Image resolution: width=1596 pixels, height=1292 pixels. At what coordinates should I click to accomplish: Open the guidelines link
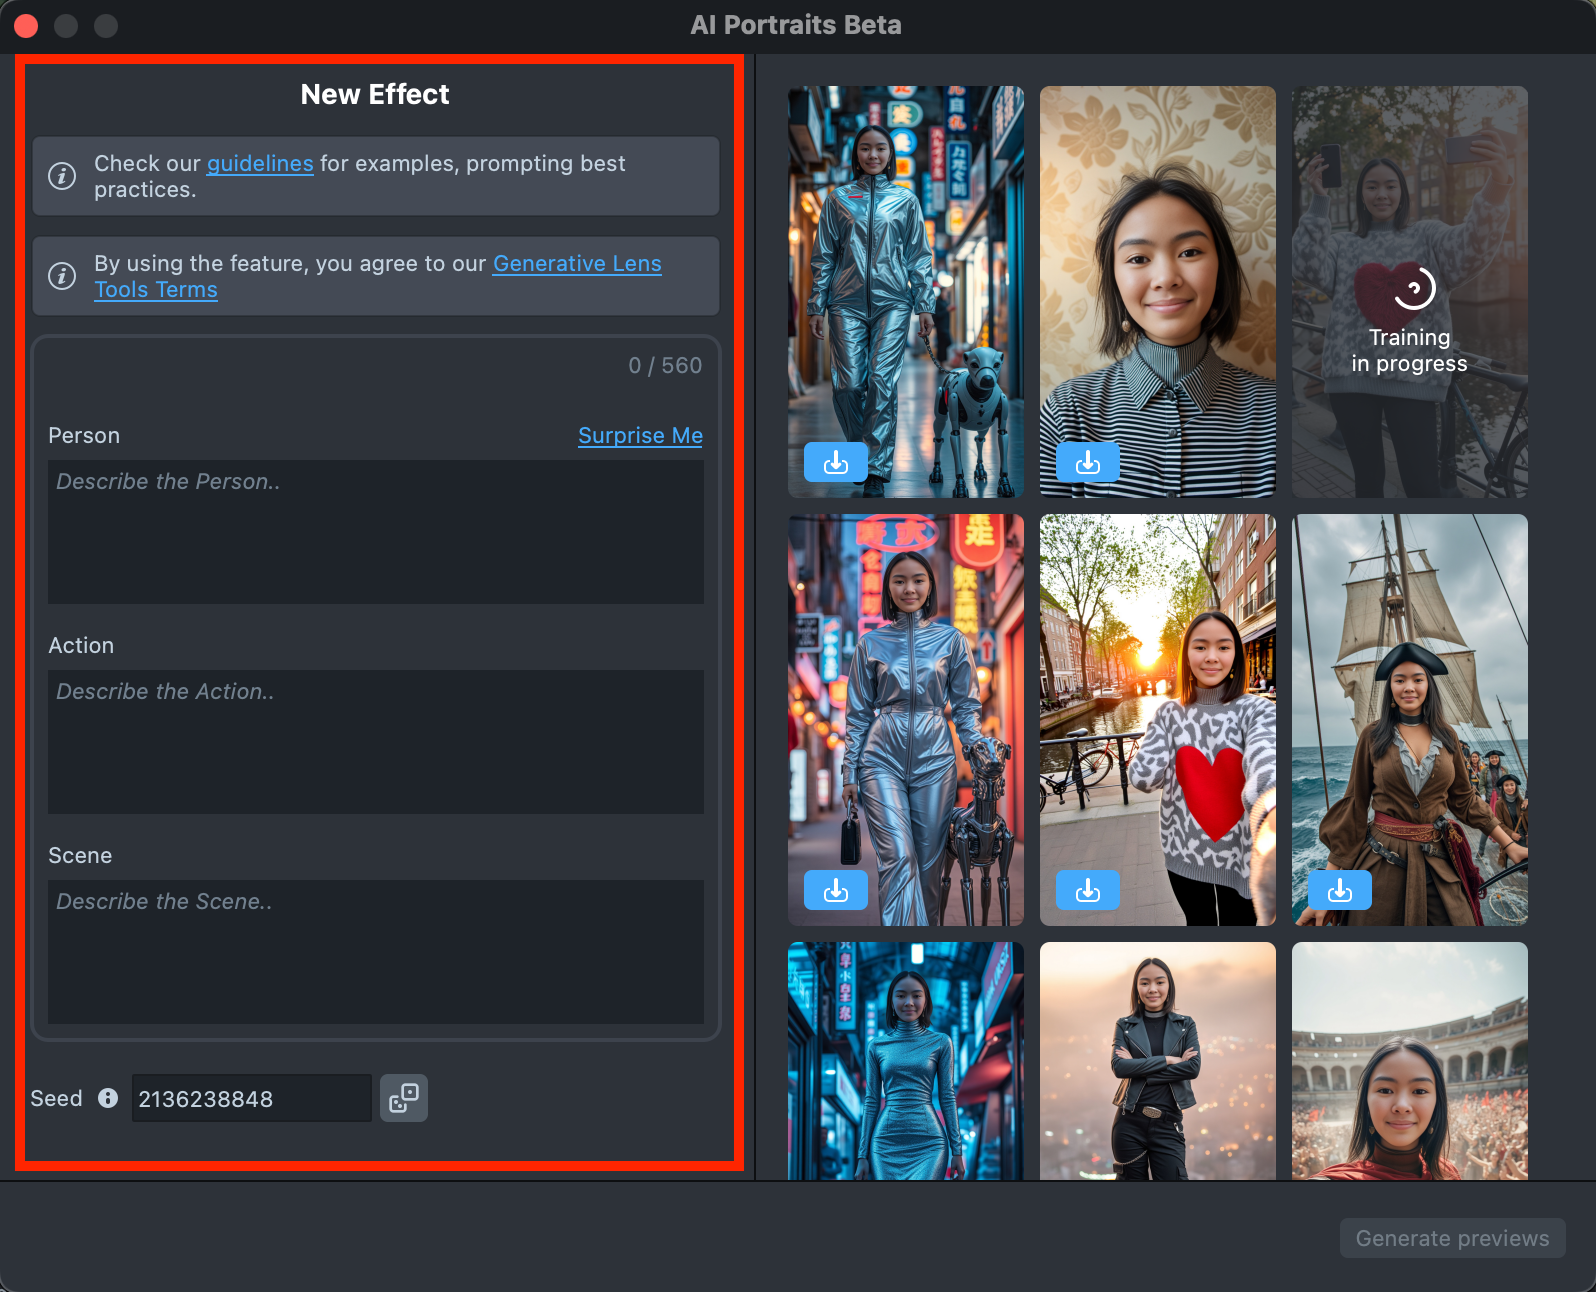point(260,164)
